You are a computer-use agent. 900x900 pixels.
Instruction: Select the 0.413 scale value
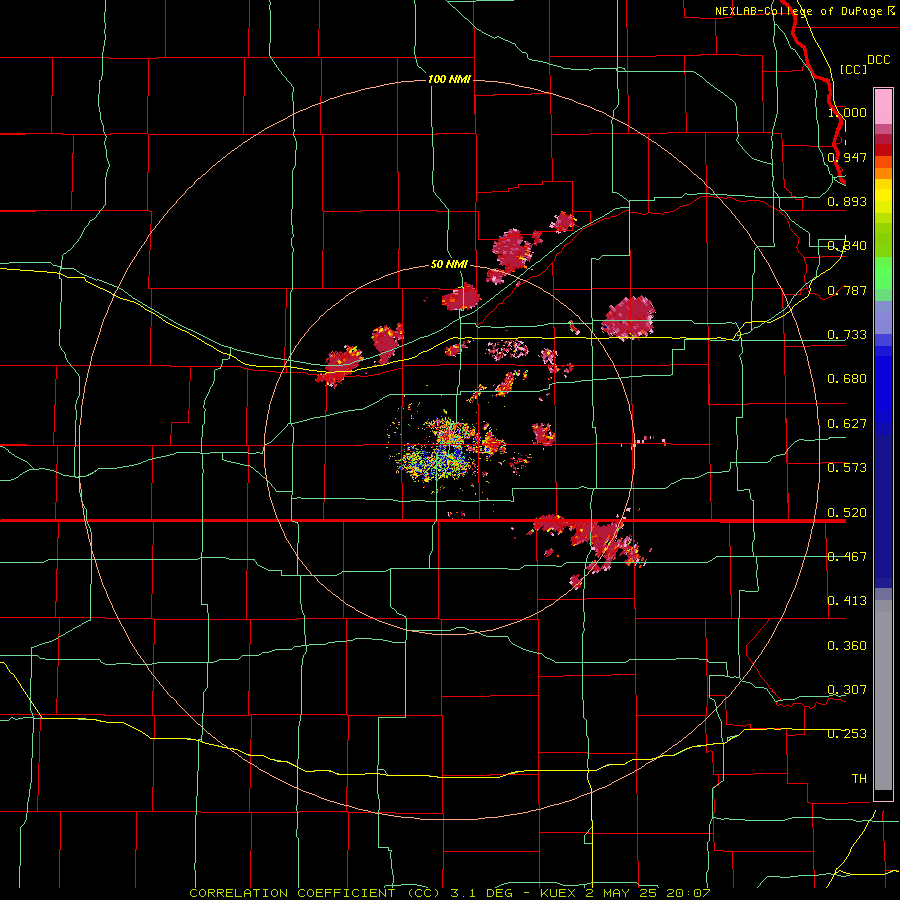point(847,601)
